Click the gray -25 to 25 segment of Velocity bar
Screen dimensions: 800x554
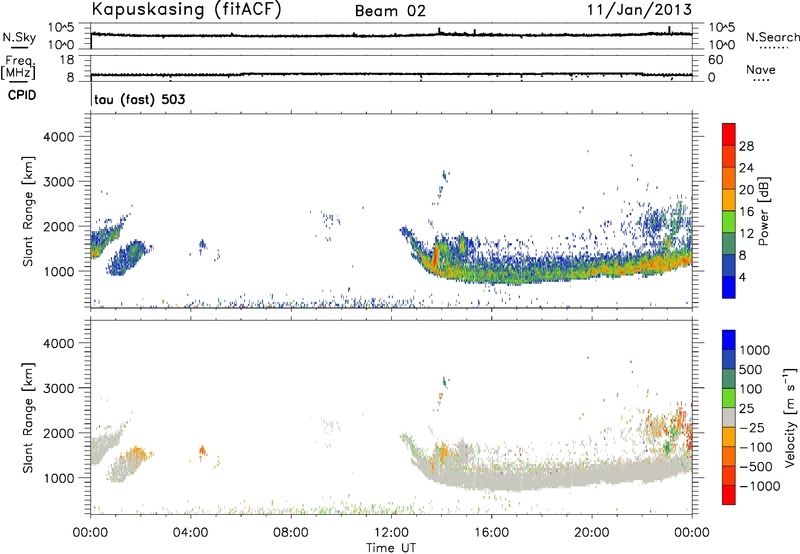[x=729, y=417]
